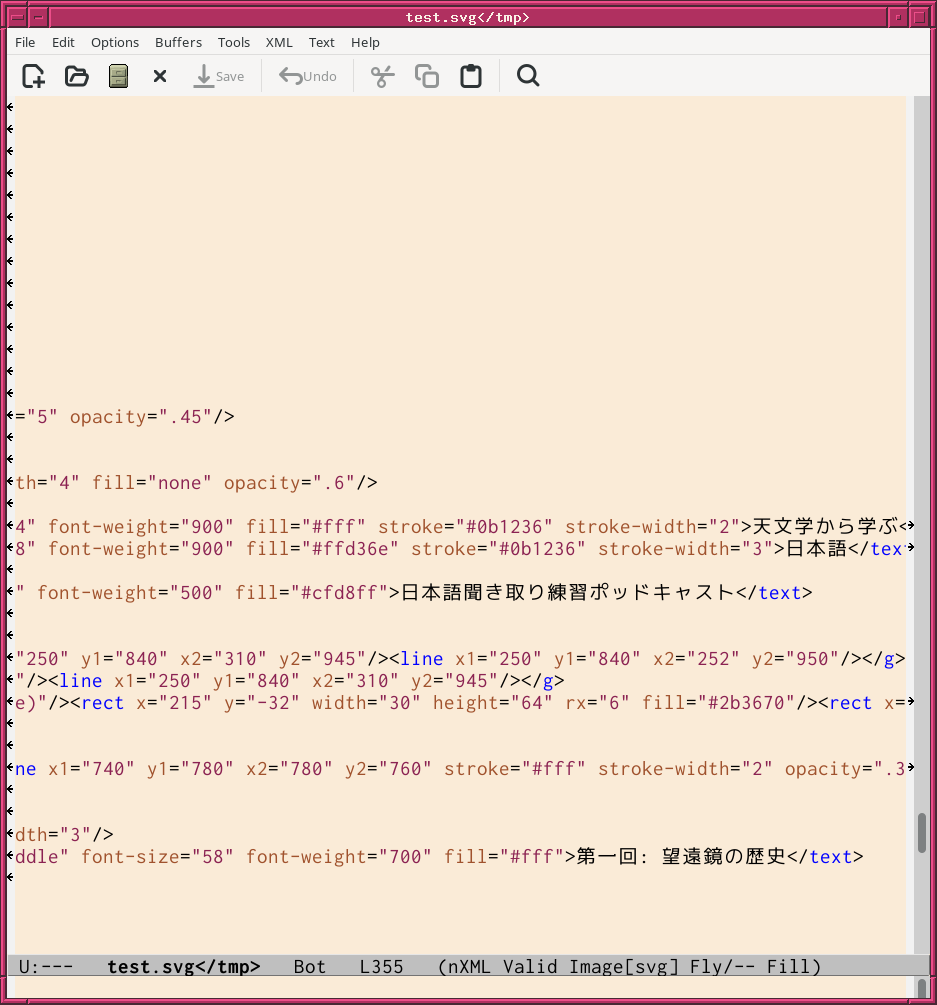
Task: Open the XML menu
Action: pyautogui.click(x=279, y=42)
